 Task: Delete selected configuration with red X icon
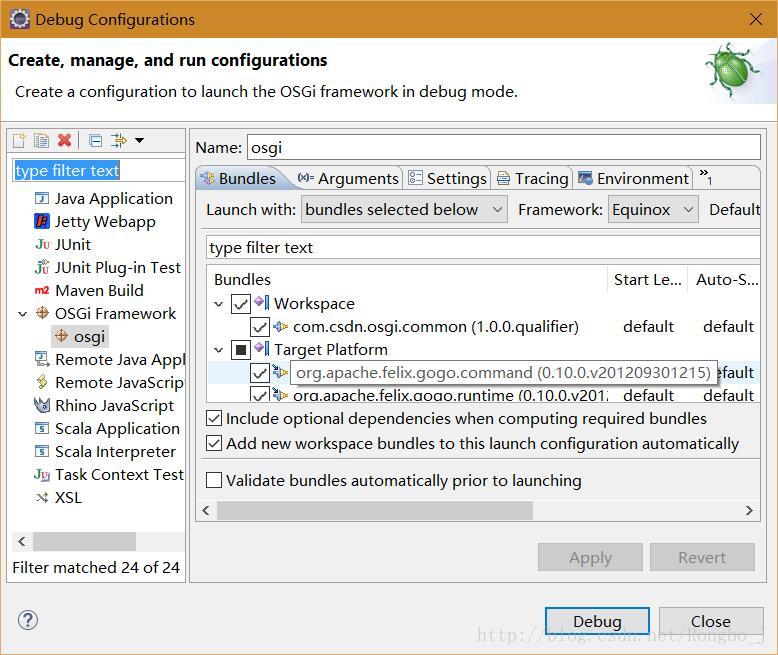tap(65, 141)
